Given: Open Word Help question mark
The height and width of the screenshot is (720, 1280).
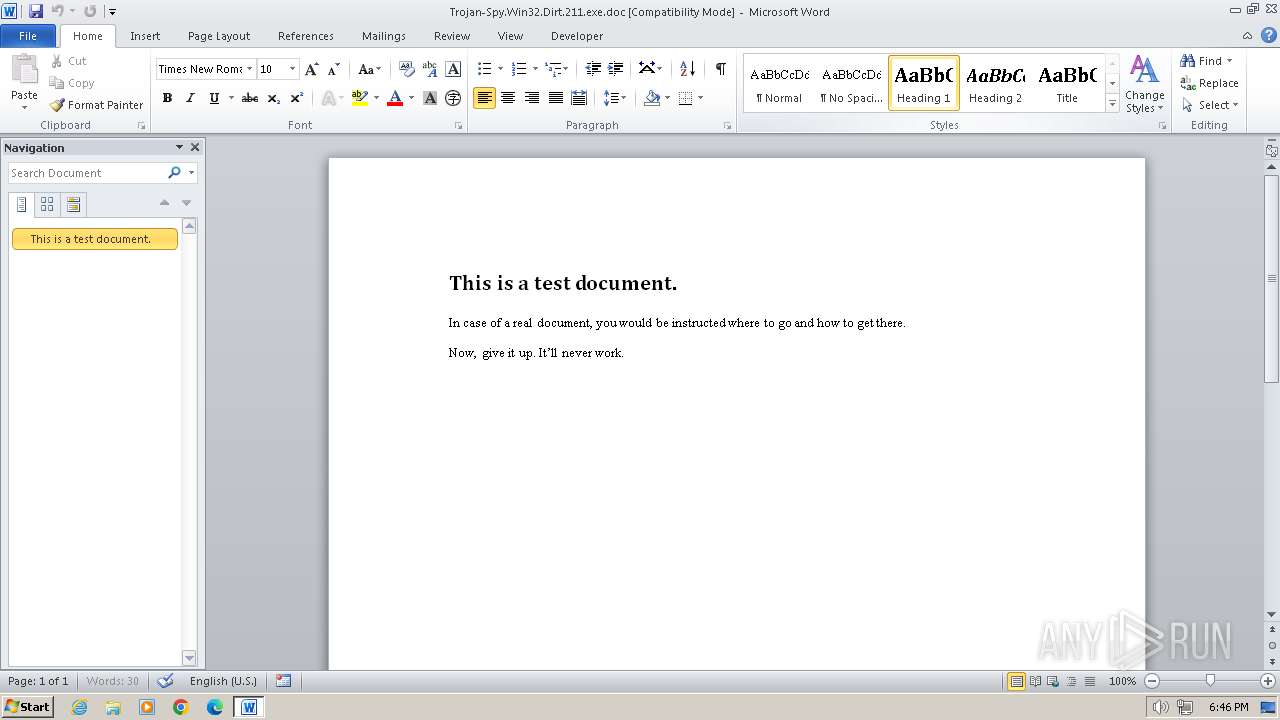Looking at the screenshot, I should point(1270,35).
